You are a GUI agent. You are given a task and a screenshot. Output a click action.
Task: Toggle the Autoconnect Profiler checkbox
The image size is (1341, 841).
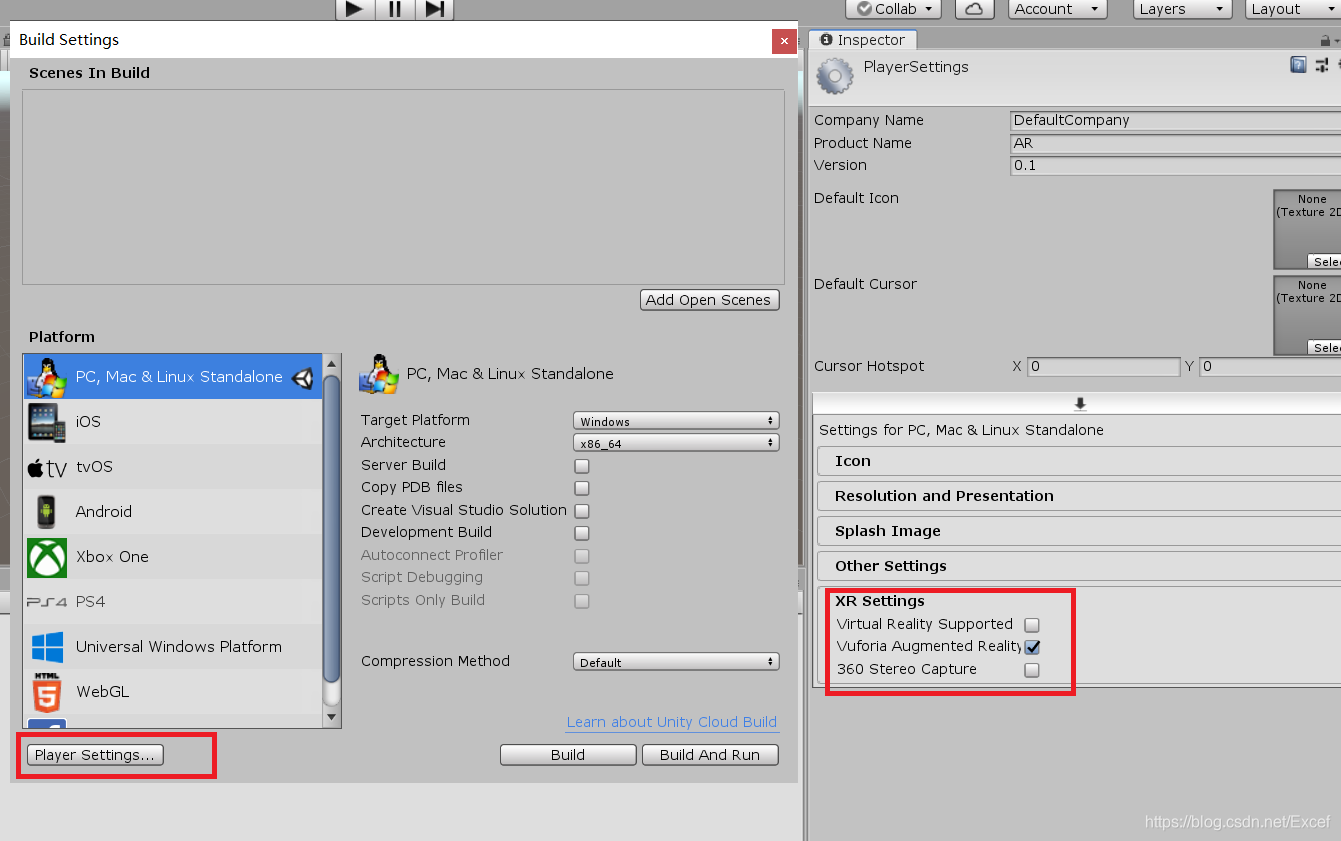click(582, 556)
